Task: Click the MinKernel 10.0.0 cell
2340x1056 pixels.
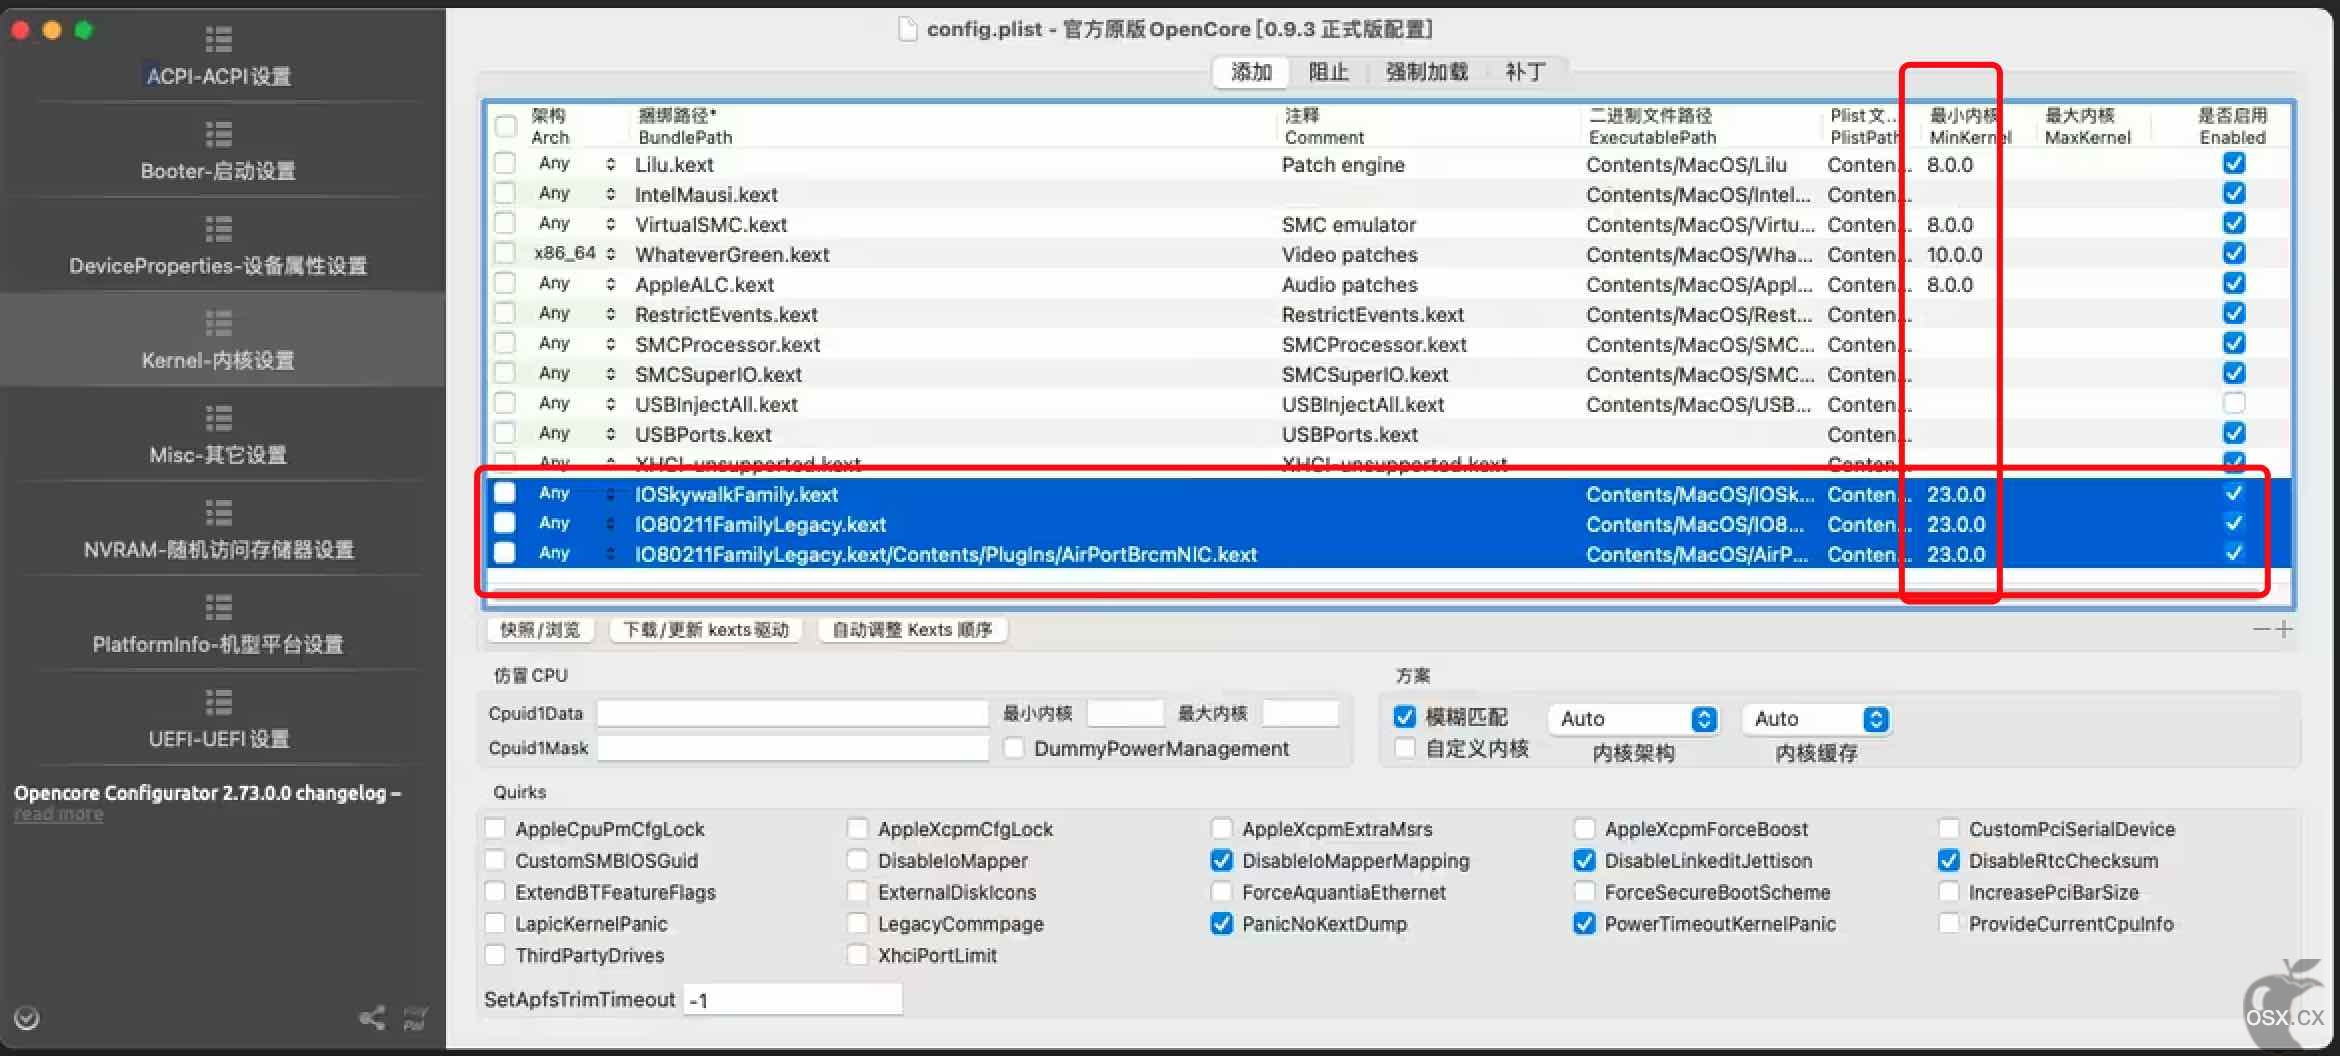Action: tap(1954, 254)
